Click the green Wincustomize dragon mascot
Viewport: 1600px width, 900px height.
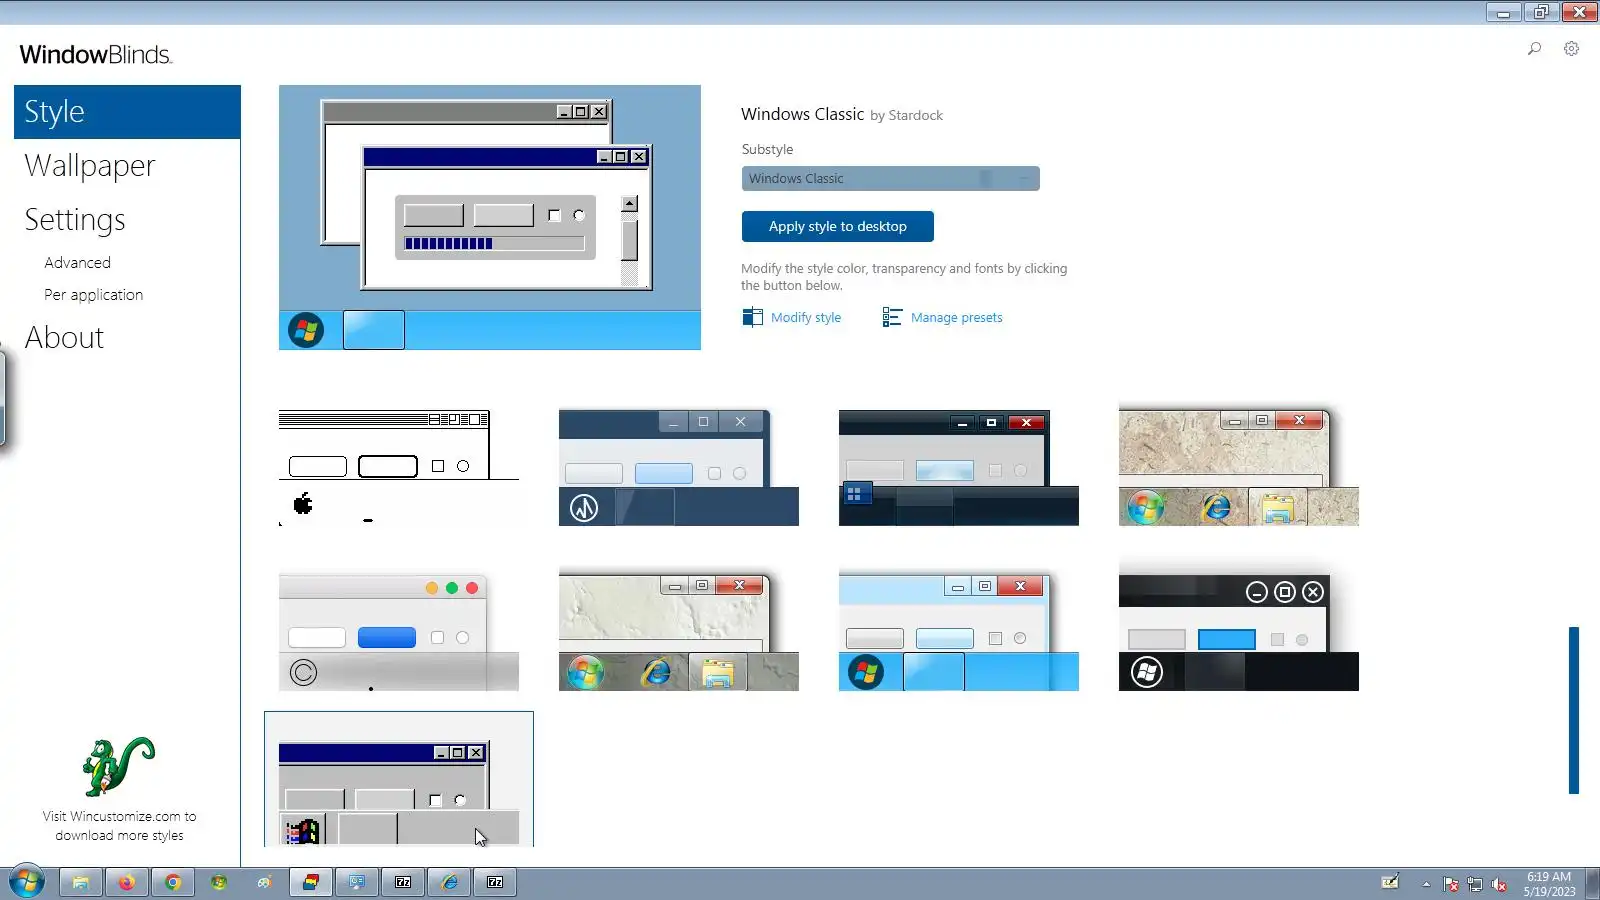click(x=119, y=766)
